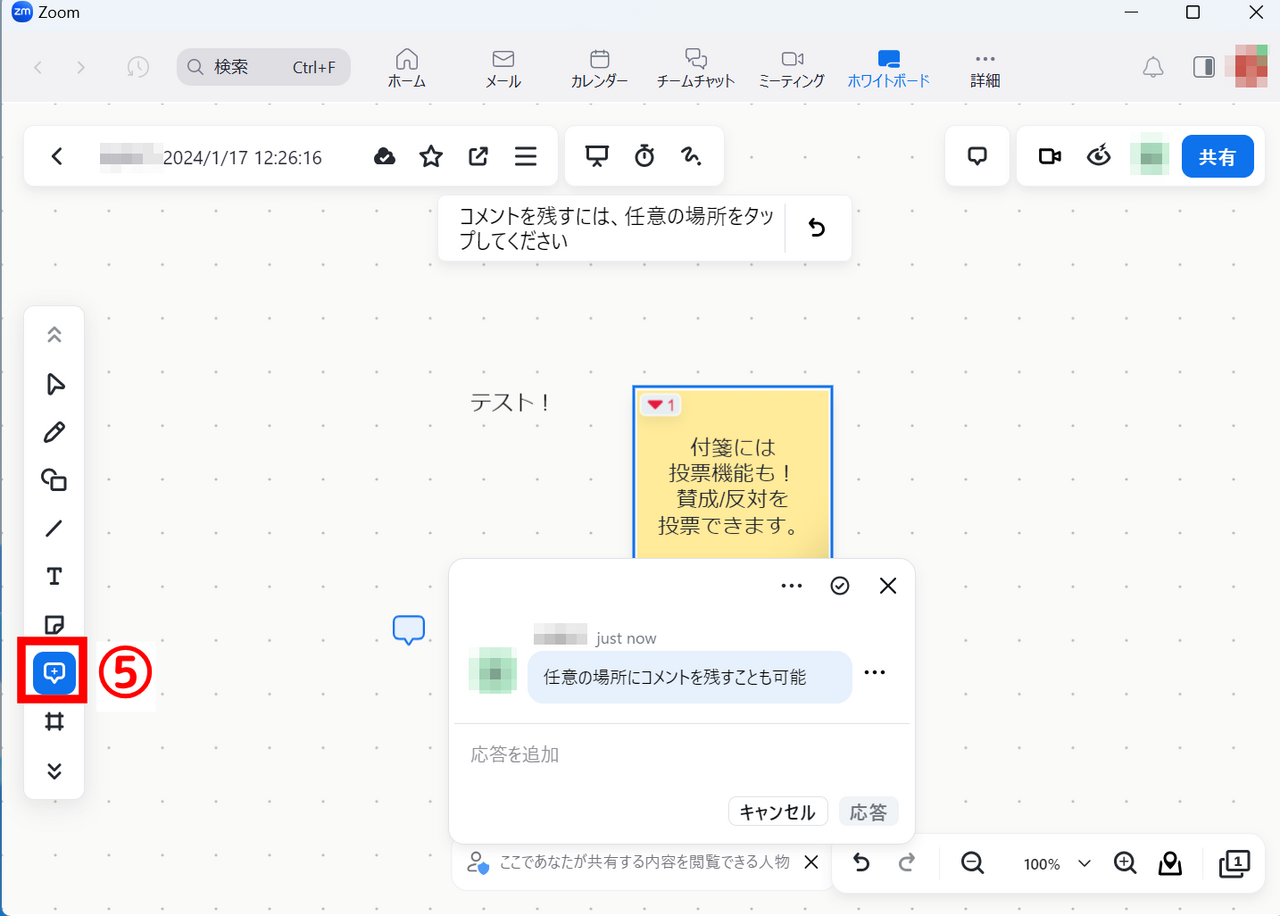
Task: Open the pages panel icon
Action: click(x=1235, y=863)
